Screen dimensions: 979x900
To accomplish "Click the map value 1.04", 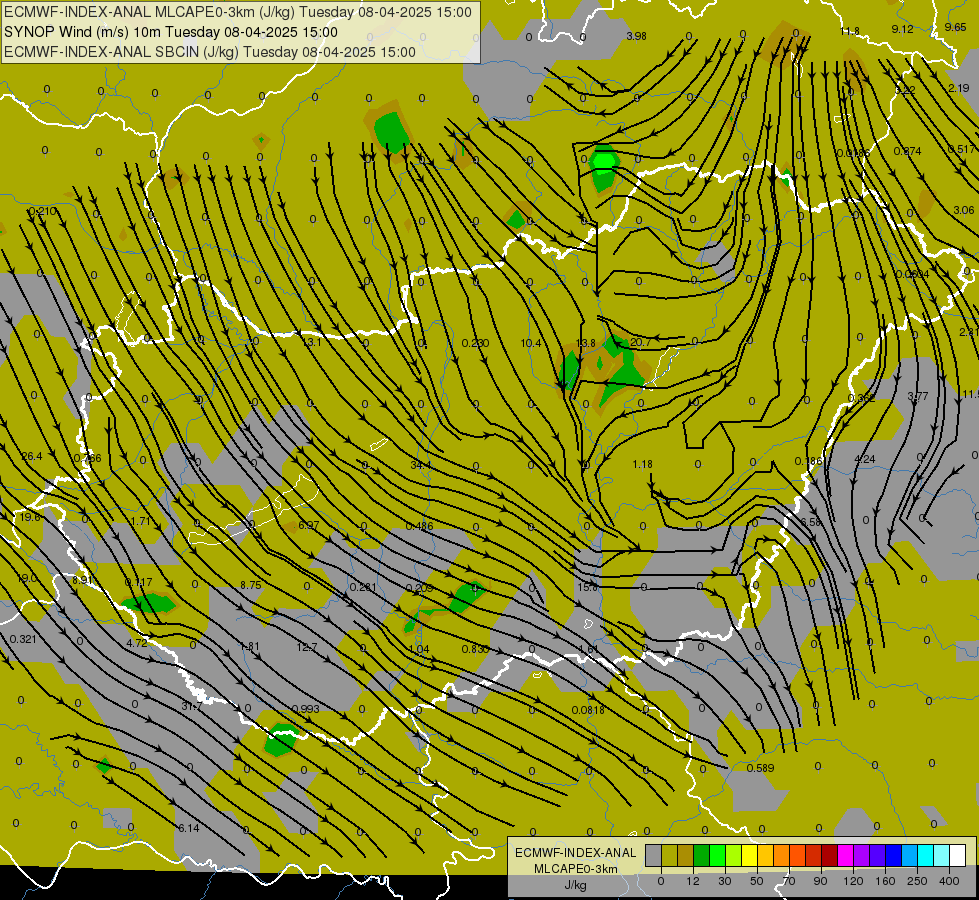I will (419, 649).
